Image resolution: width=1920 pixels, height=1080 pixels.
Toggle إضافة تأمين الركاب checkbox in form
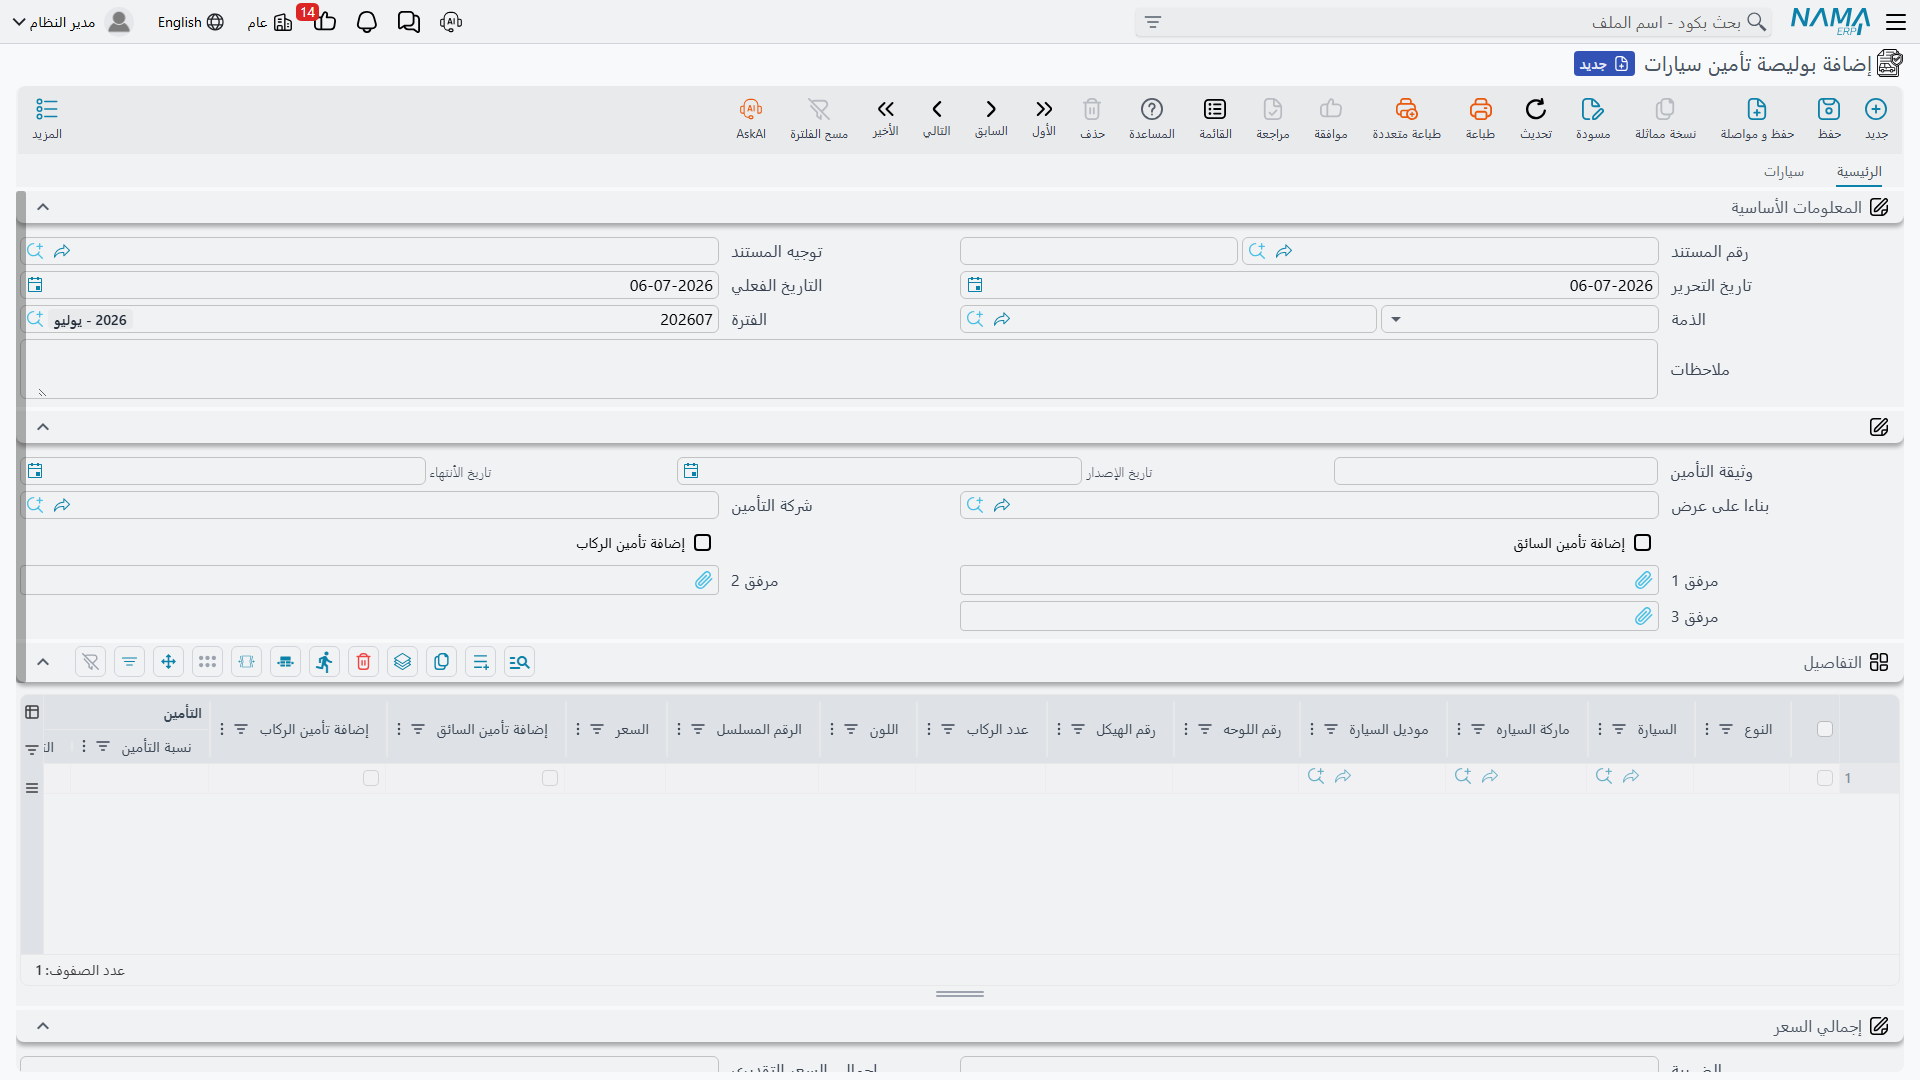click(703, 543)
